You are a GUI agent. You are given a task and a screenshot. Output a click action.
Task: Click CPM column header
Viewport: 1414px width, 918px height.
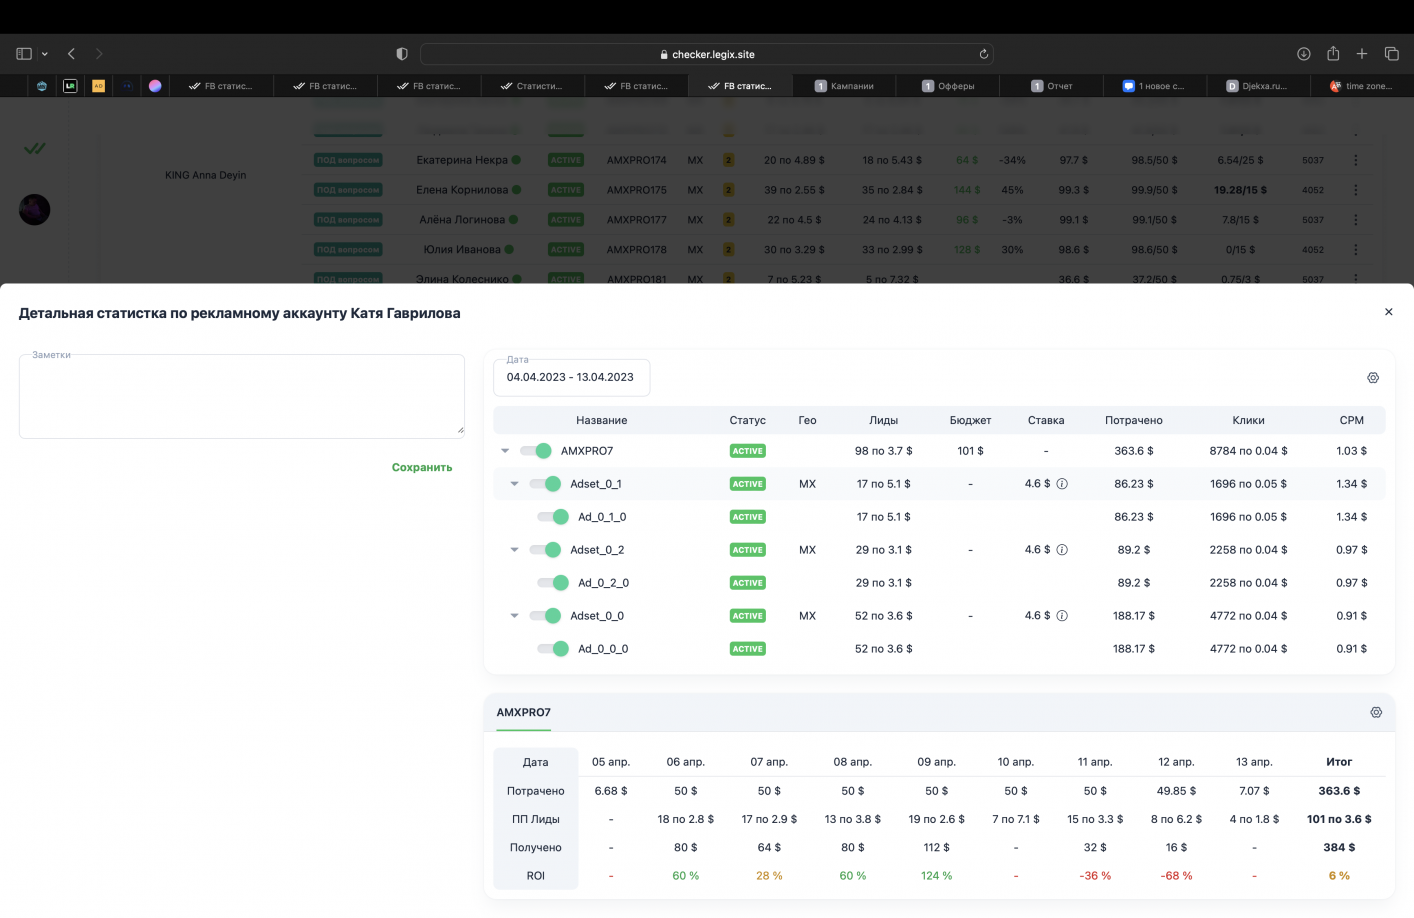[x=1352, y=420]
